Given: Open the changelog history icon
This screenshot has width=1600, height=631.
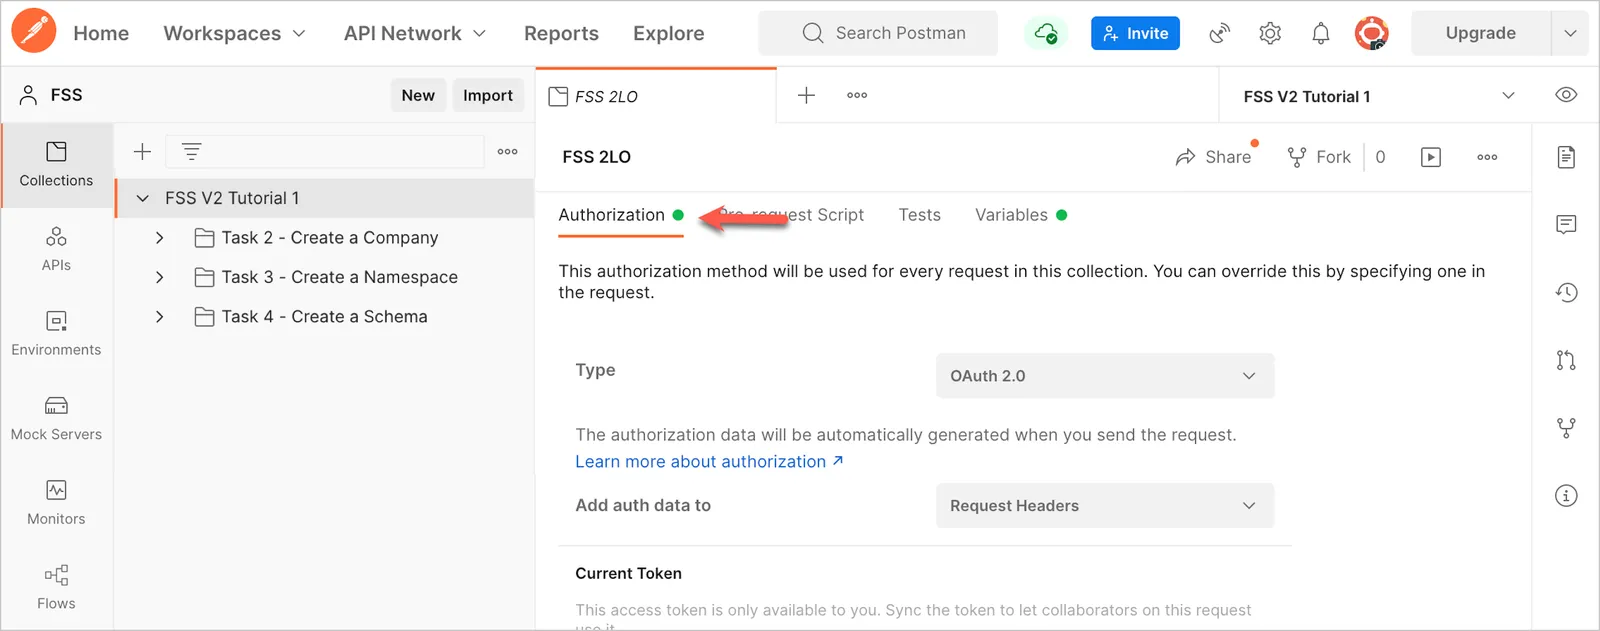Looking at the screenshot, I should click(x=1566, y=292).
